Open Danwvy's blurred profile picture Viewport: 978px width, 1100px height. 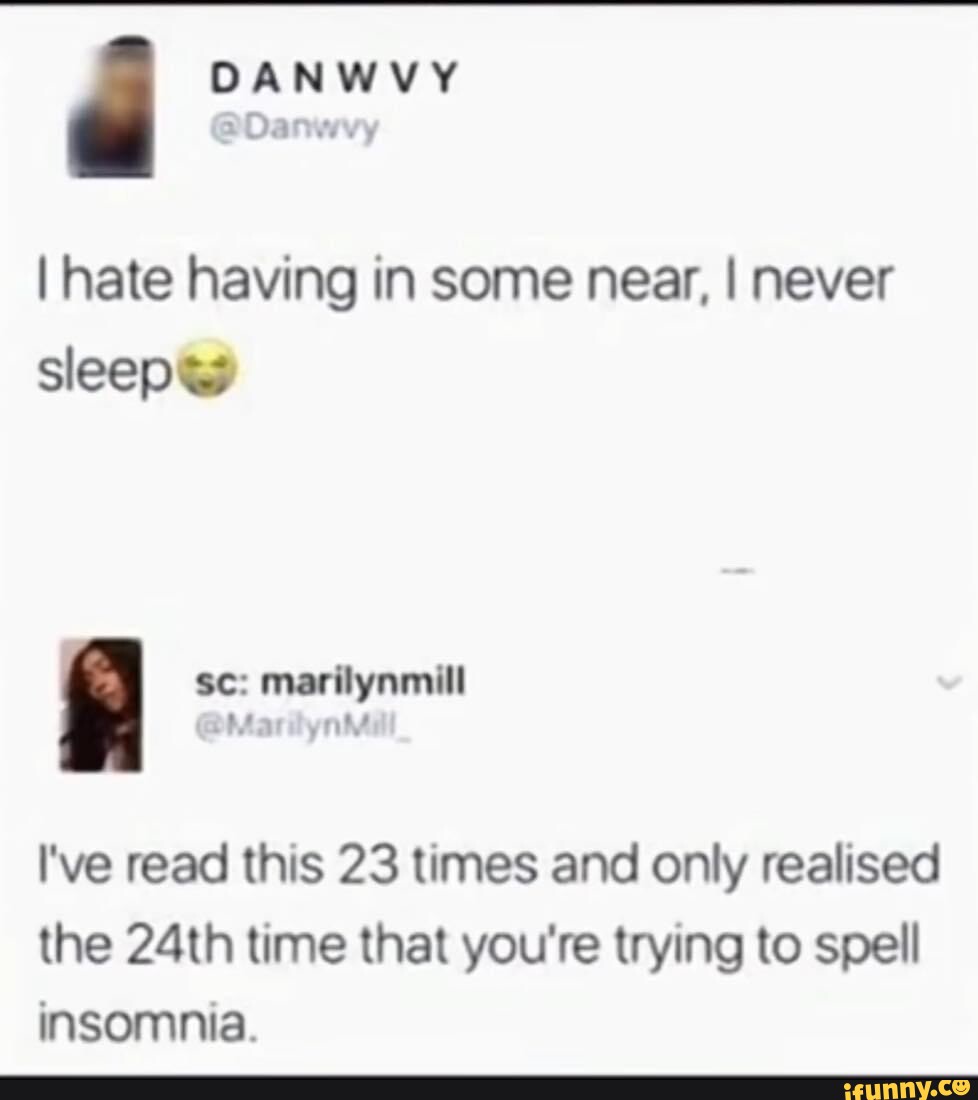coord(112,107)
